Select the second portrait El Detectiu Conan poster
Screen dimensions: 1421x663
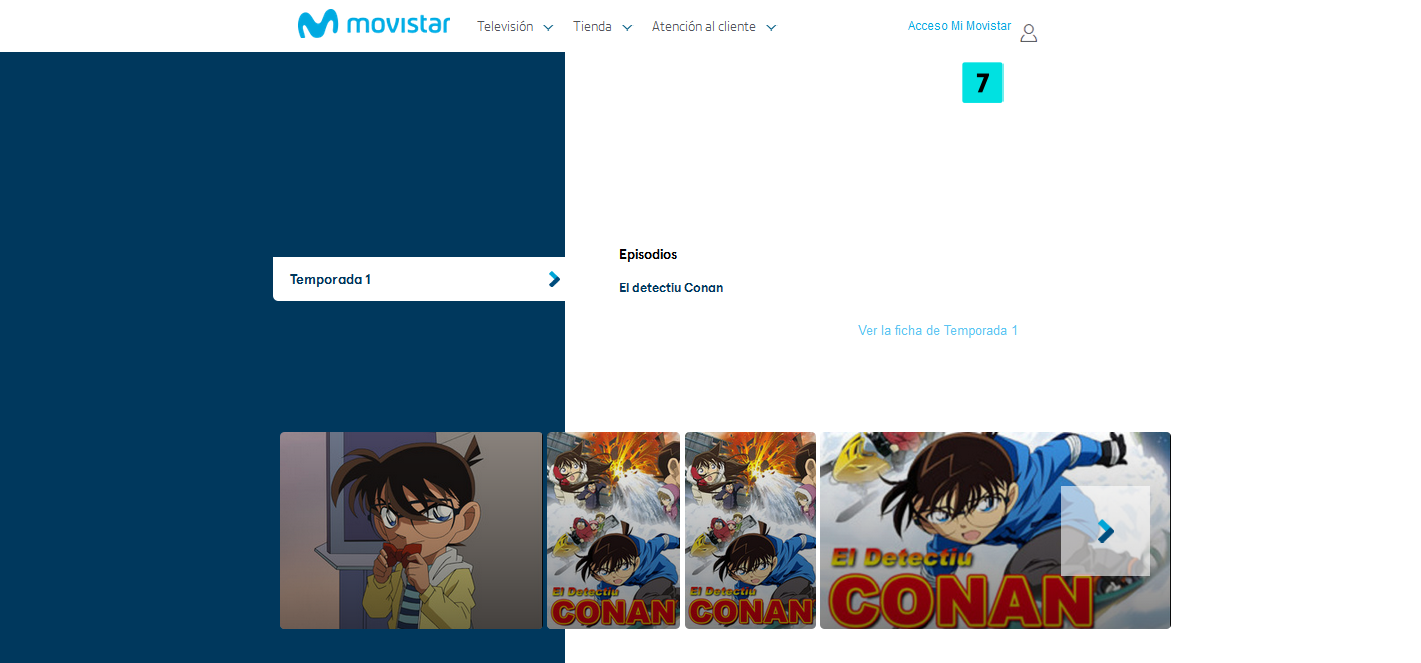point(750,530)
